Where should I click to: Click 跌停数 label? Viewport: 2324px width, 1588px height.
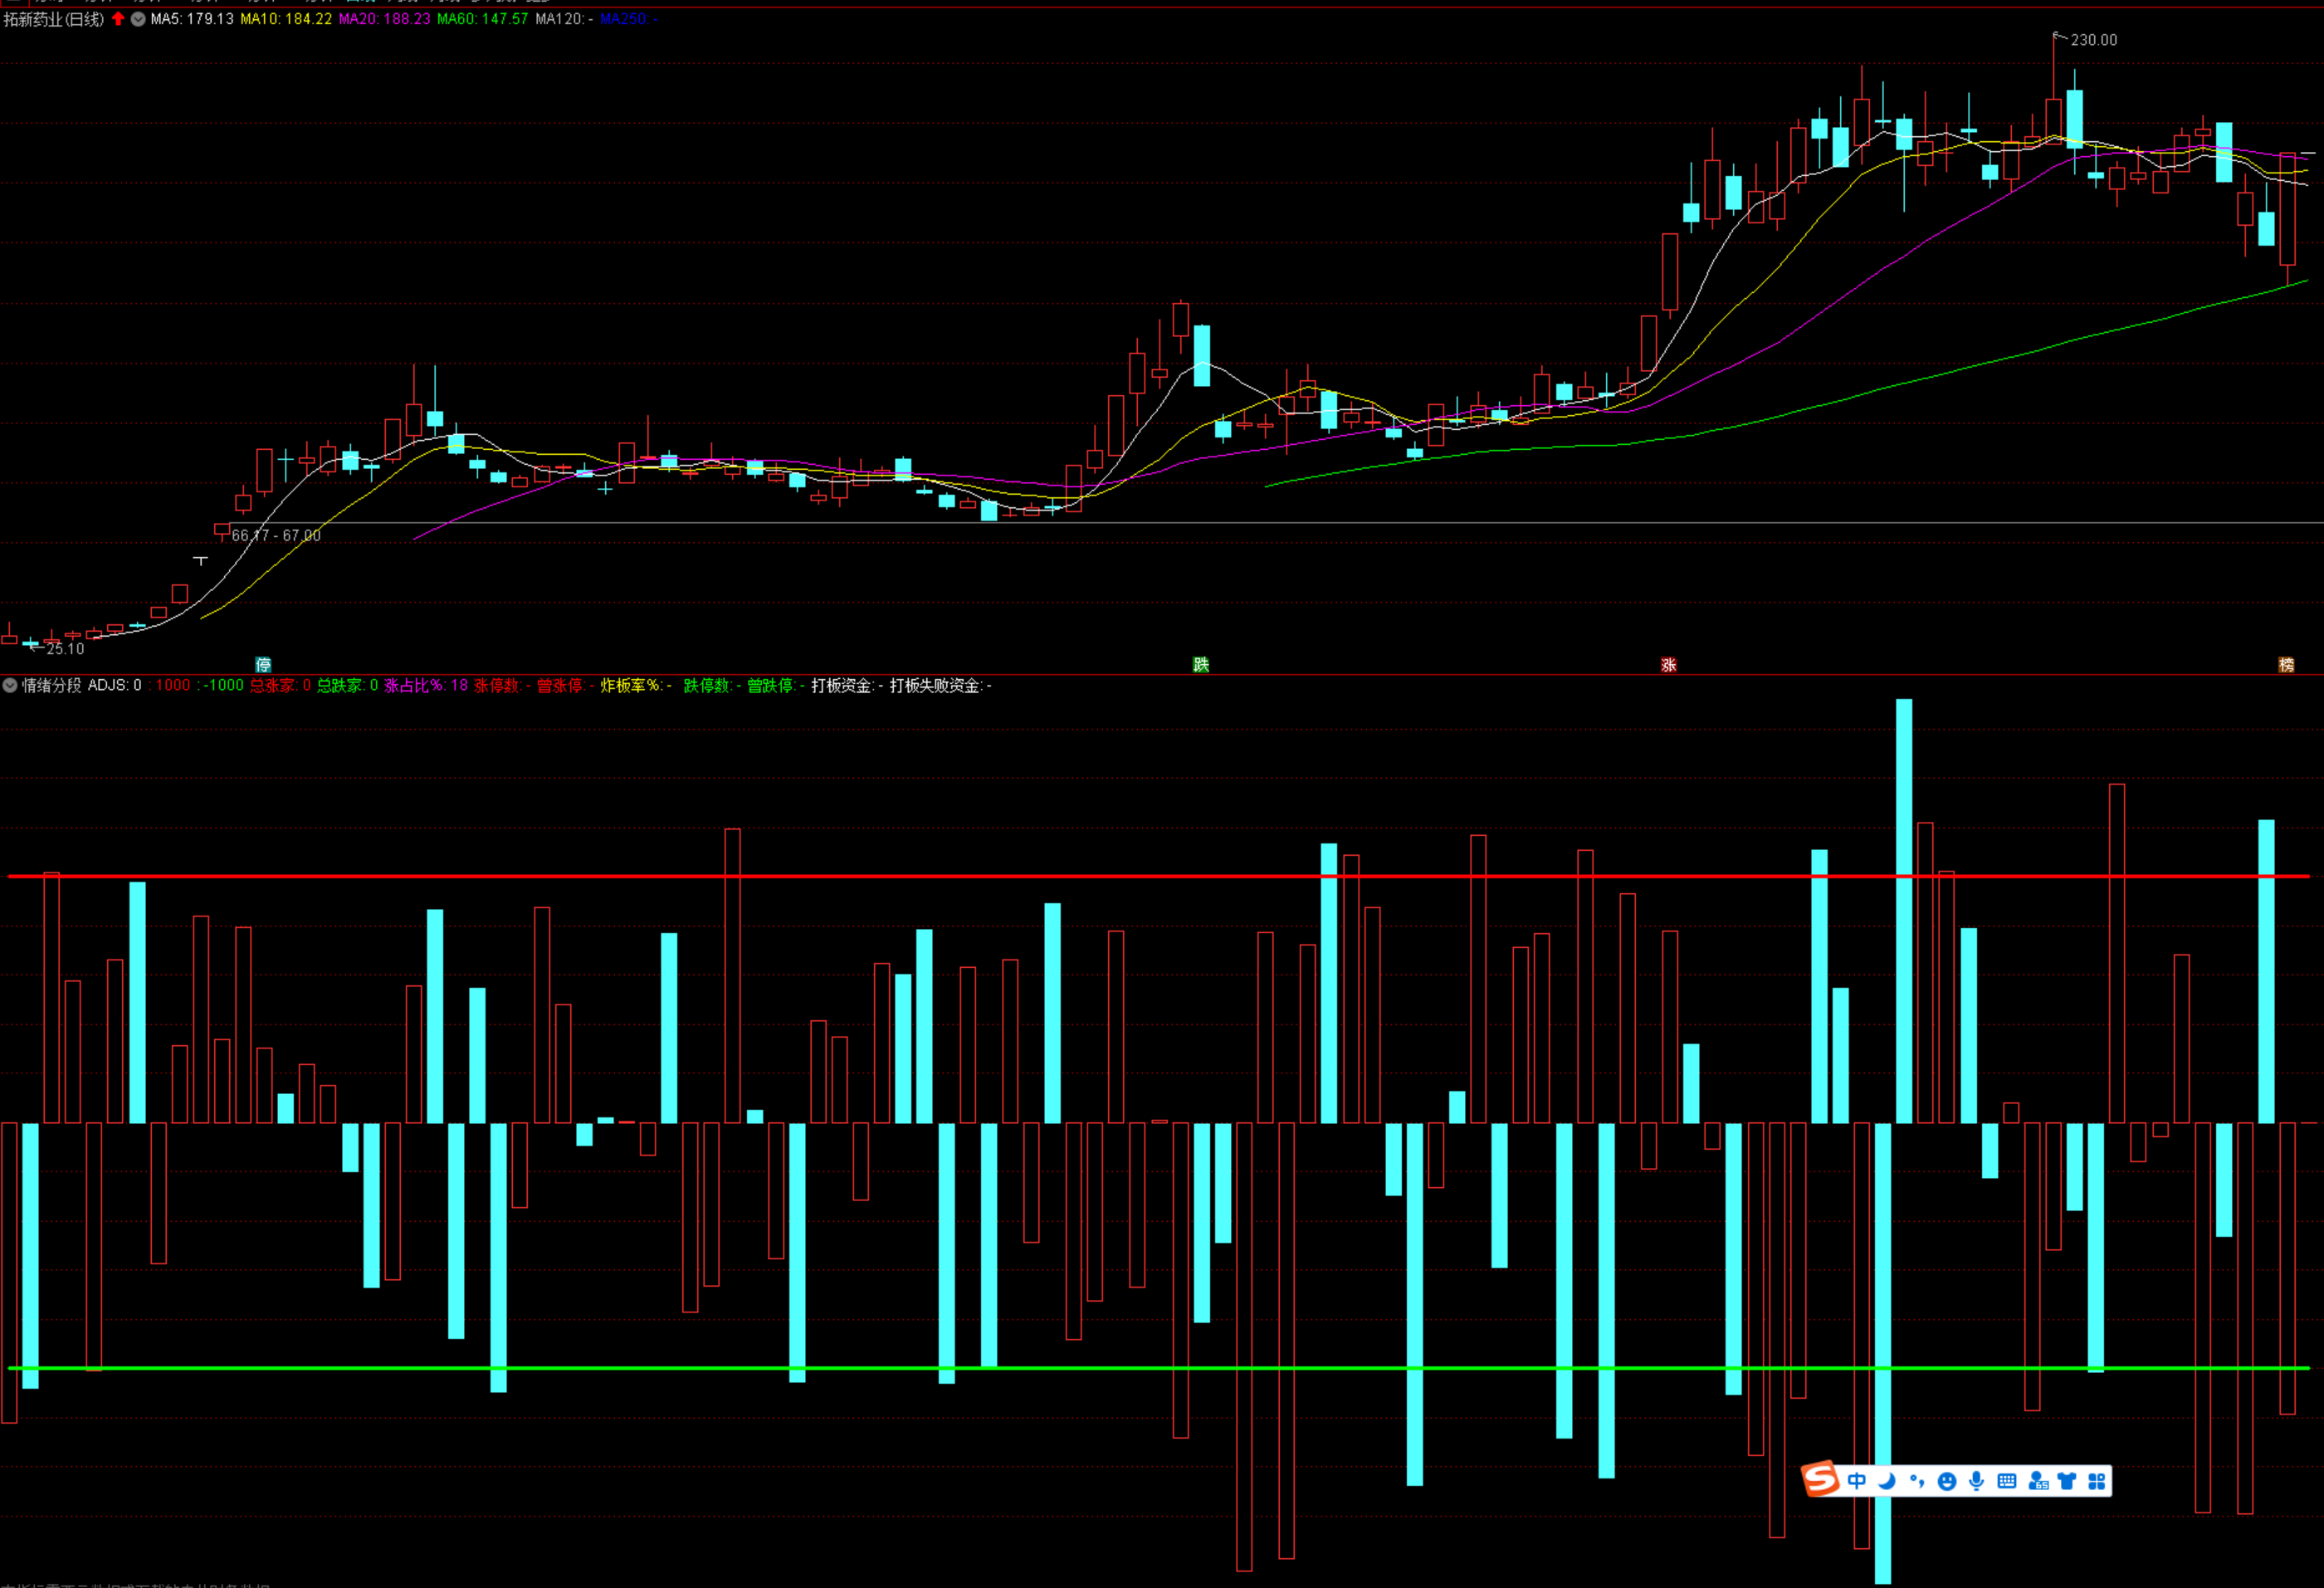[x=712, y=685]
